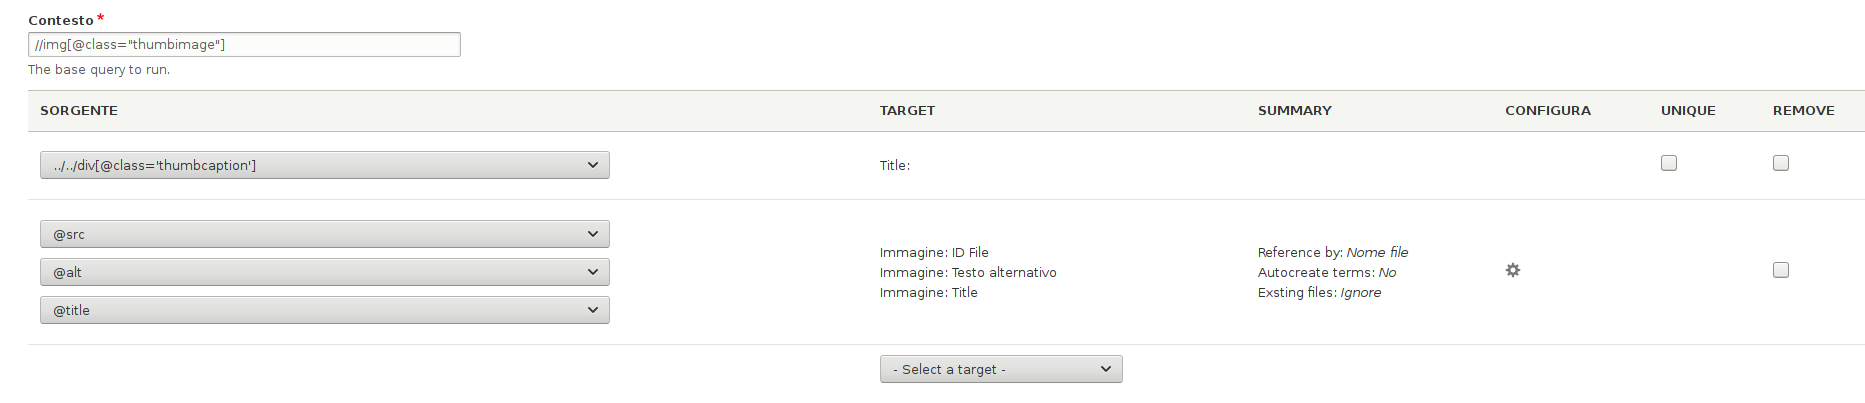Expand the thumbcaption source dropdown

coord(325,165)
